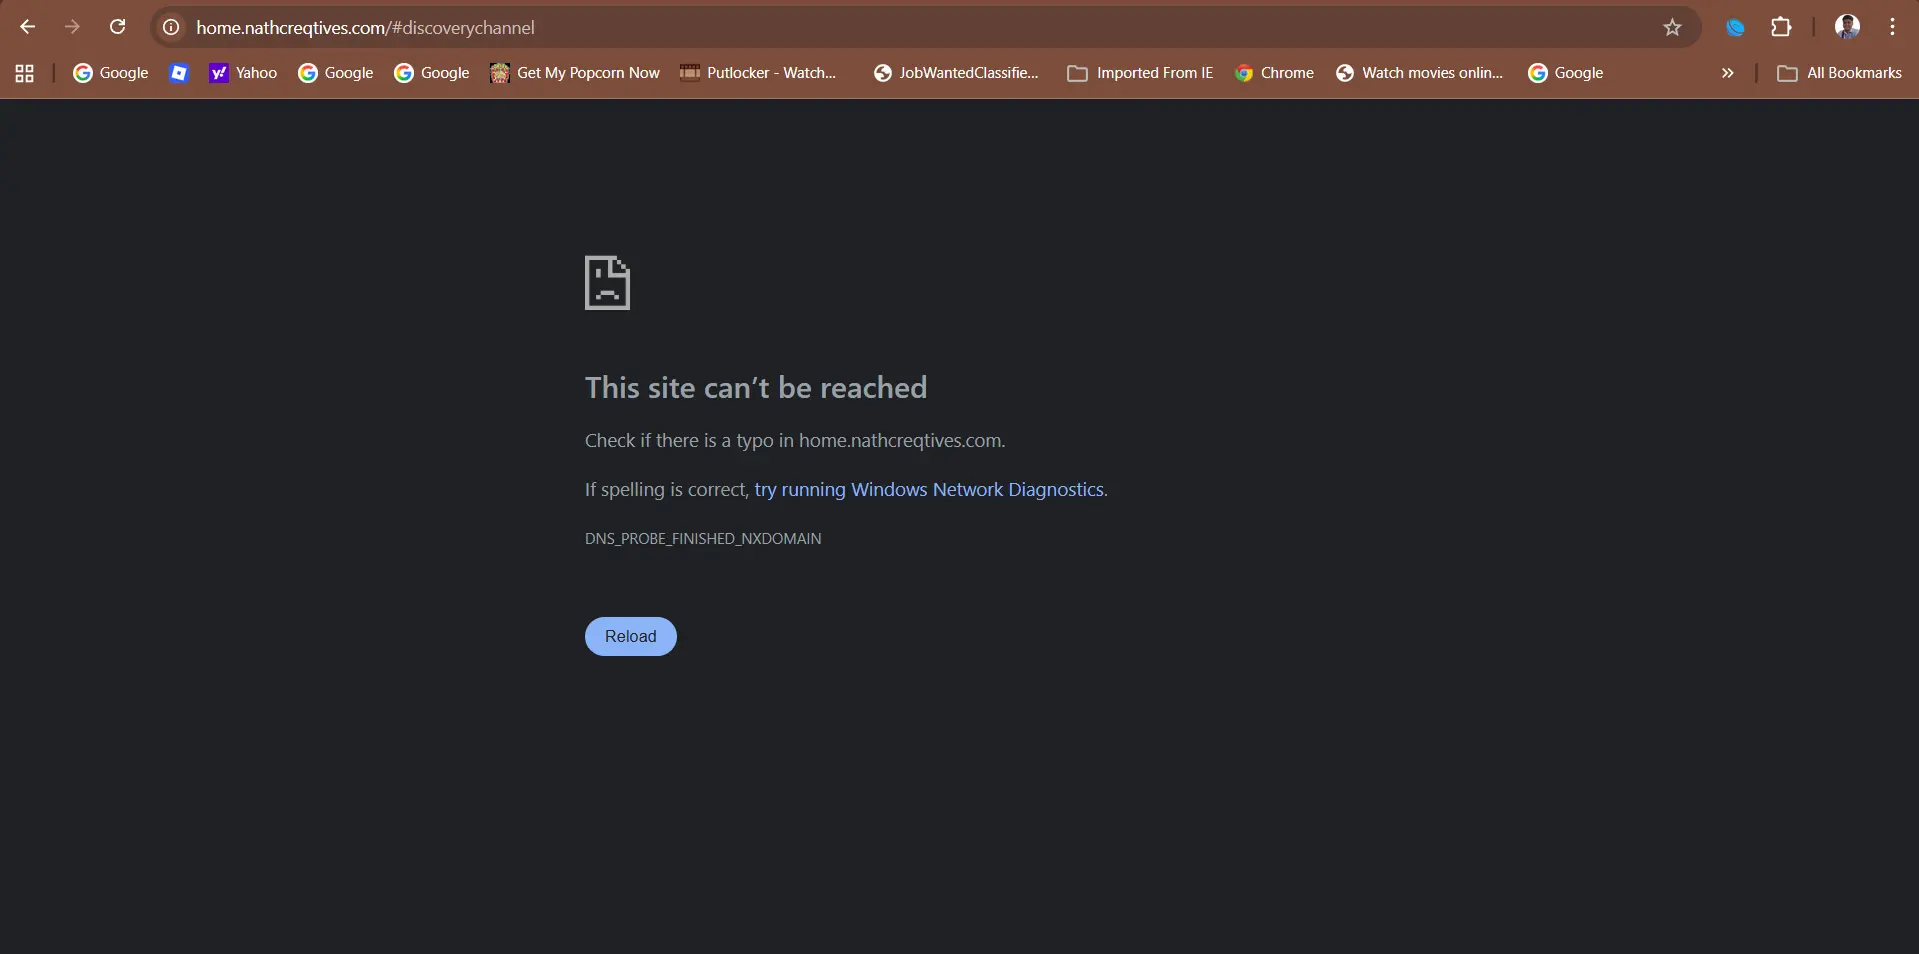
Task: Open the Google bookmark after Yahoo
Action: coord(336,73)
